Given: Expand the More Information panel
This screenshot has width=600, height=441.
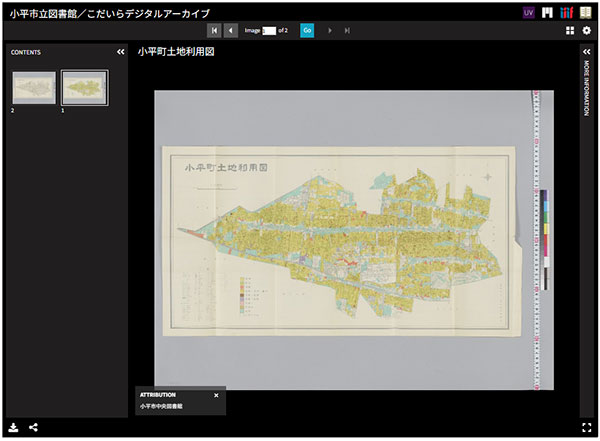Looking at the screenshot, I should coord(587,52).
